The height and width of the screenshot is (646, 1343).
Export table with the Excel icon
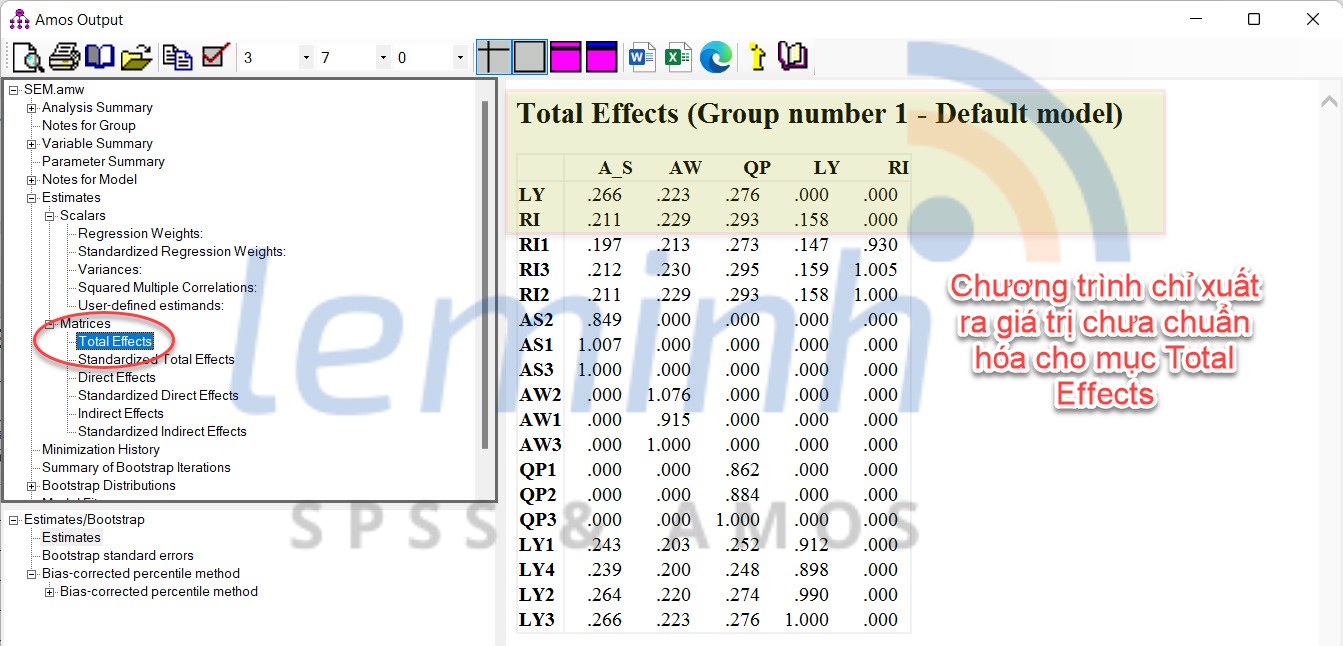(679, 57)
